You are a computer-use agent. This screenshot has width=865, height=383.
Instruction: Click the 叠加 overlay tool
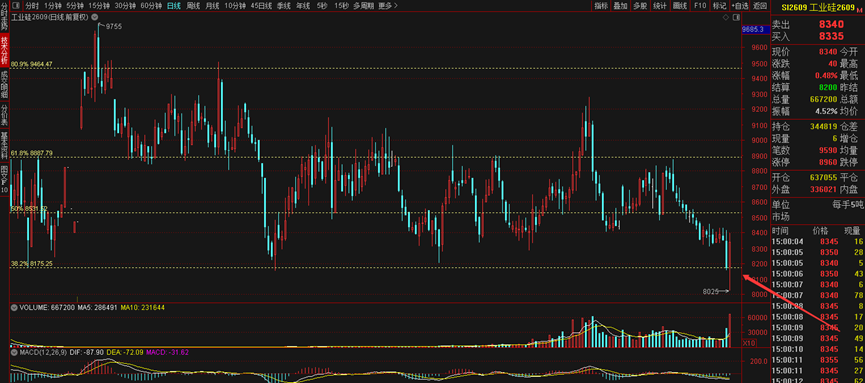click(x=621, y=6)
